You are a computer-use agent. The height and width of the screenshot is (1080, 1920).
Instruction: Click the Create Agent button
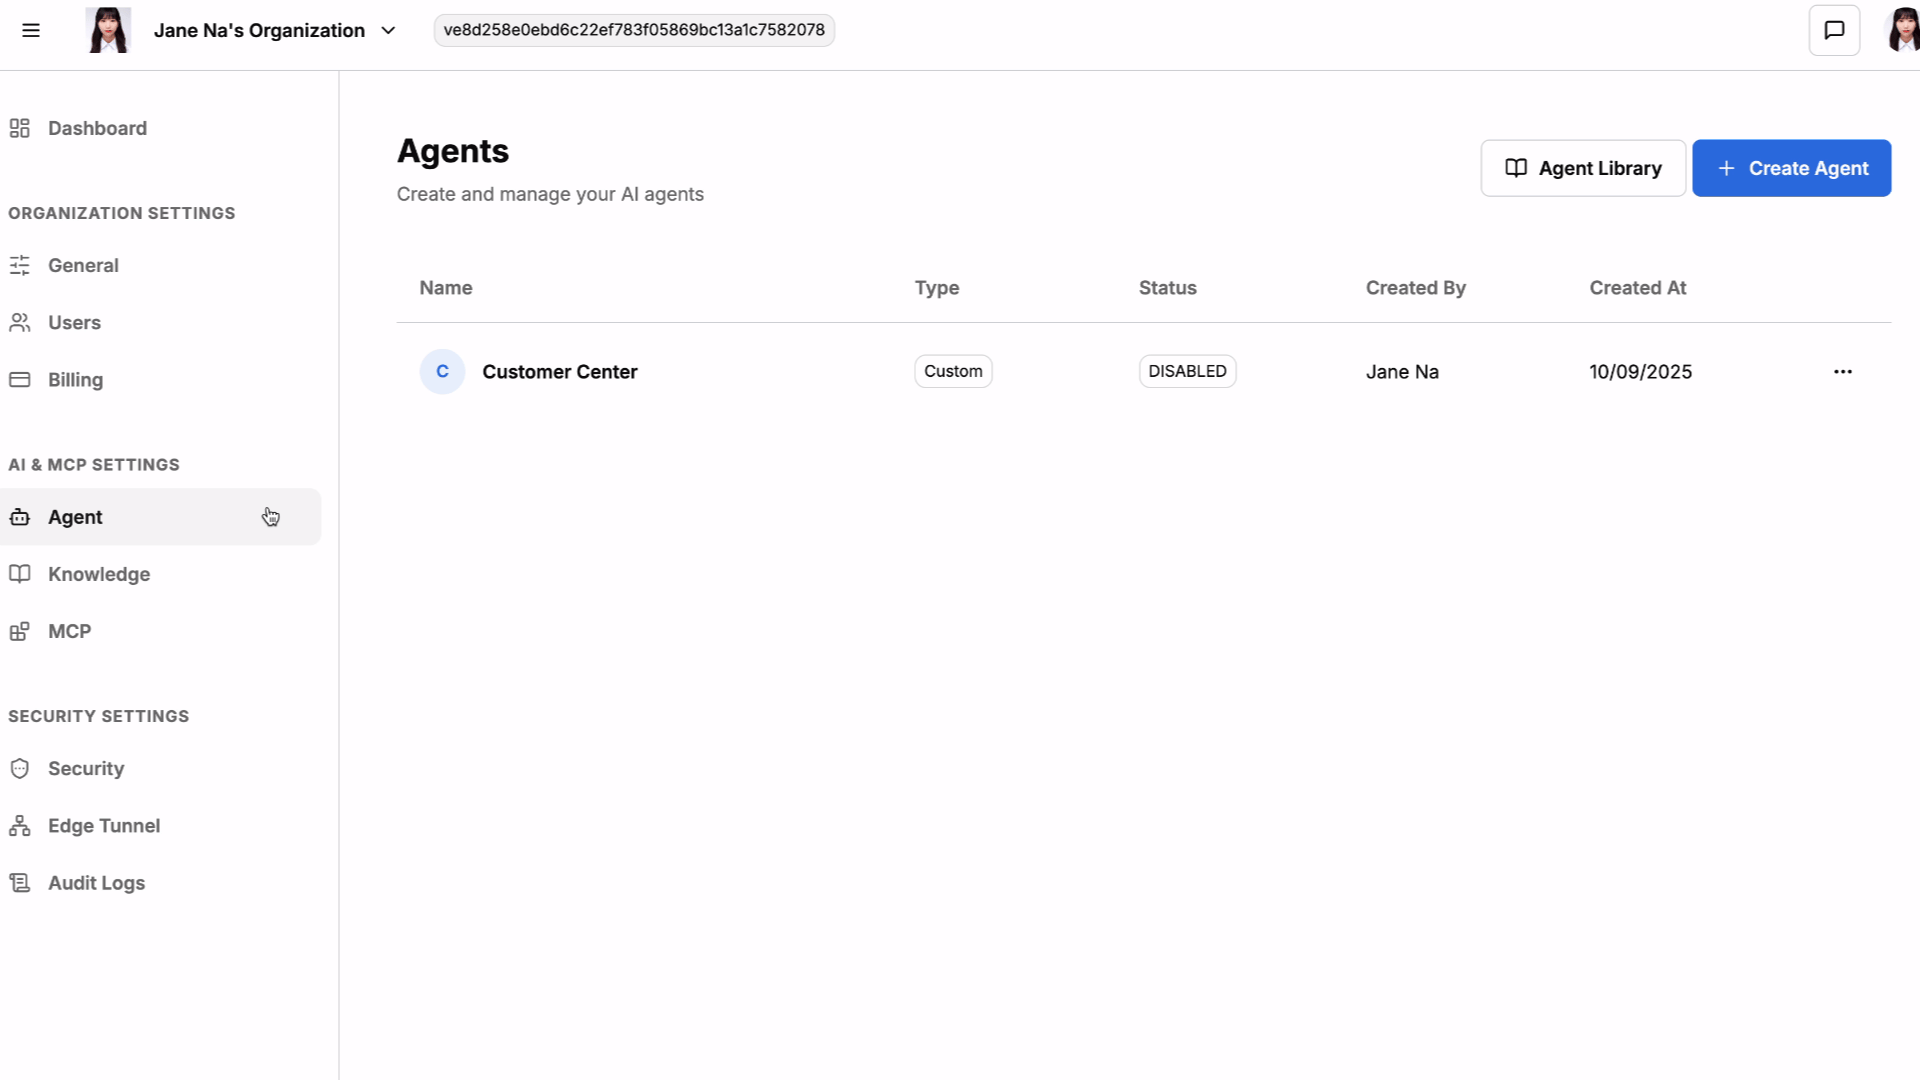[x=1790, y=168]
